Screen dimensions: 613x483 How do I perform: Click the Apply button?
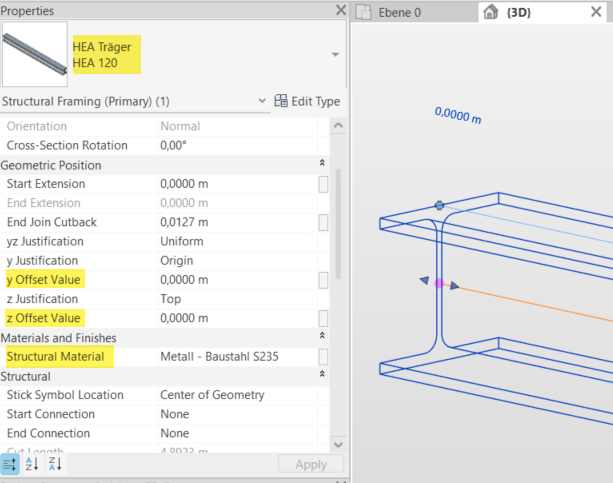click(311, 464)
